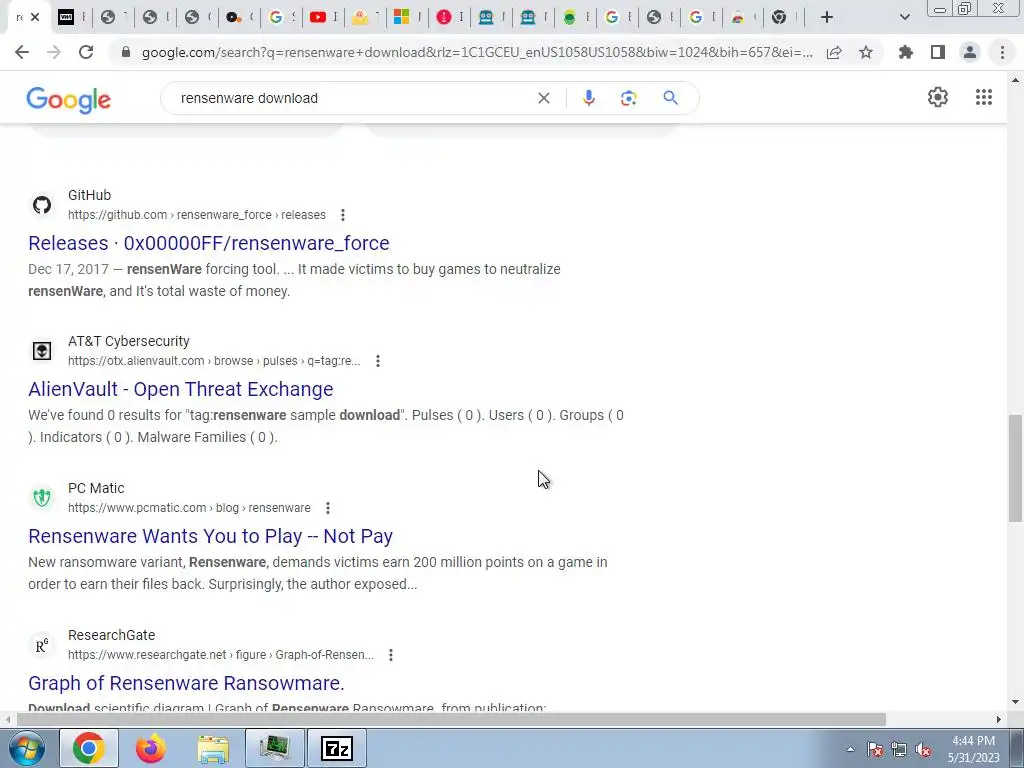The width and height of the screenshot is (1024, 768).
Task: Open the Action Center flag icon
Action: pos(875,749)
